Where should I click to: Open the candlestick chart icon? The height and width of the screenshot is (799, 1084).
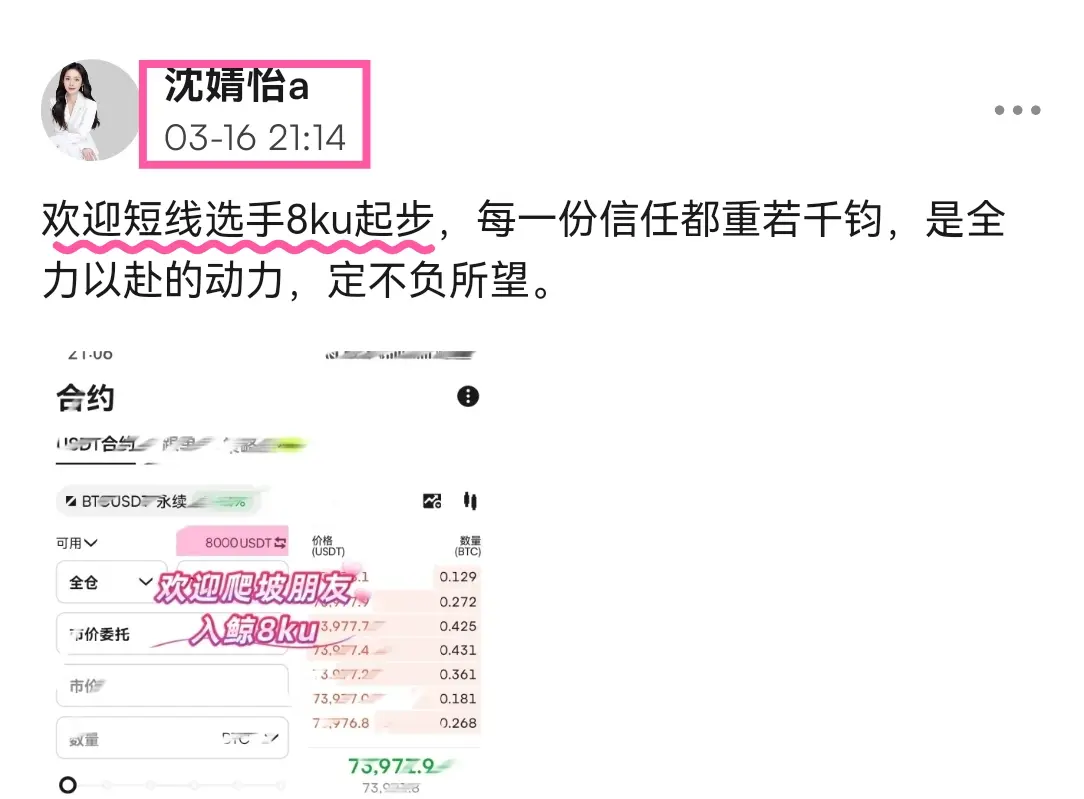tap(470, 500)
